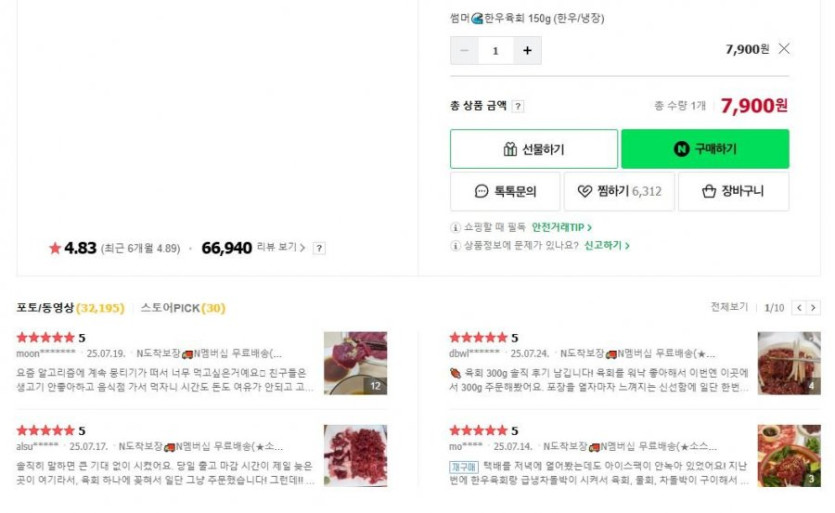Go to next review page arrow
The height and width of the screenshot is (513, 835).
coord(813,308)
